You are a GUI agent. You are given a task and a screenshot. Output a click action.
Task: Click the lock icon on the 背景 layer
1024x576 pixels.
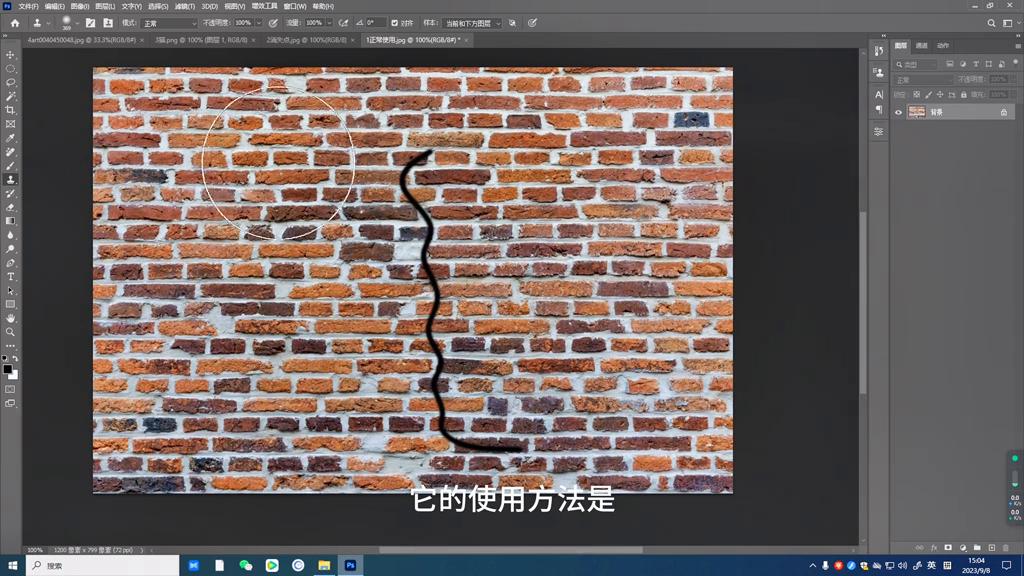pos(1004,112)
